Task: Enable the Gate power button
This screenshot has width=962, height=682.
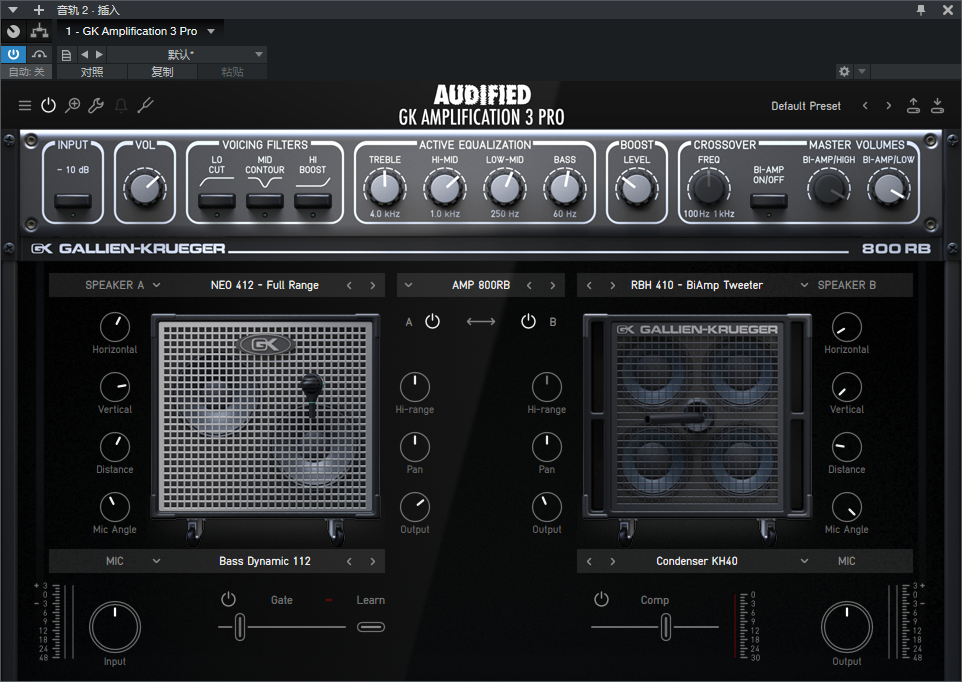Action: point(228,599)
